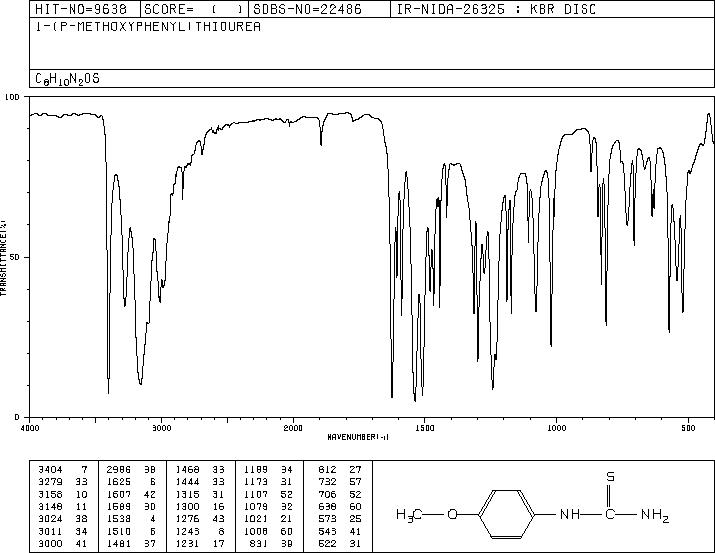
Task: Click peak table entry 1231
Action: (187, 543)
